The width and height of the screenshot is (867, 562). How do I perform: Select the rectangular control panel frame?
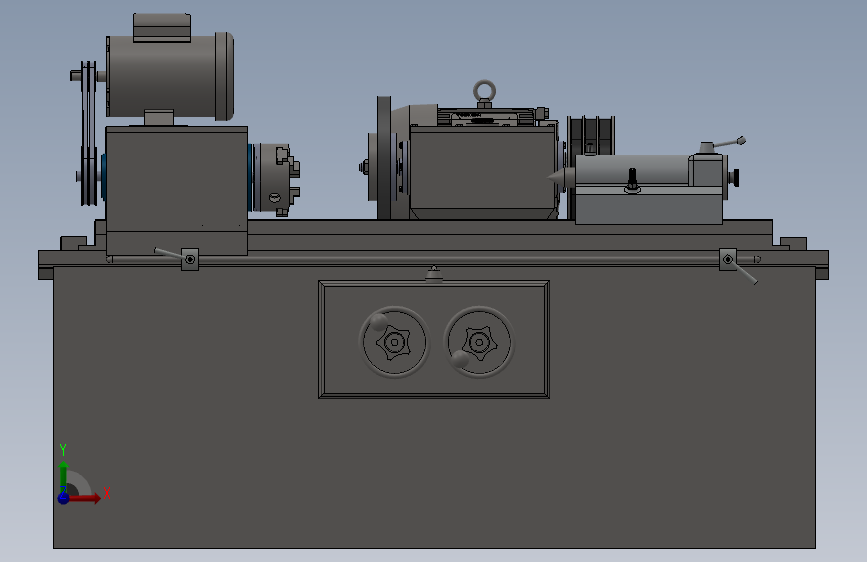tap(434, 340)
